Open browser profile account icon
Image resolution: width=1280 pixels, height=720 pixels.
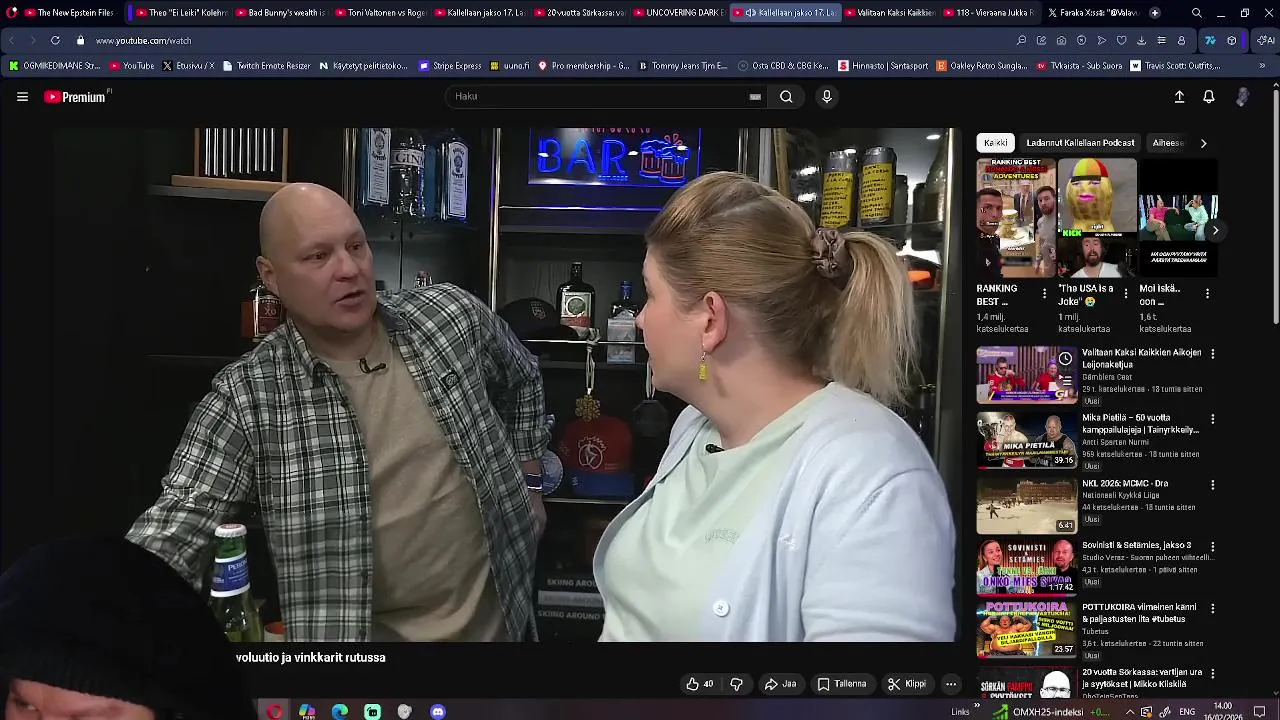[x=1181, y=41]
